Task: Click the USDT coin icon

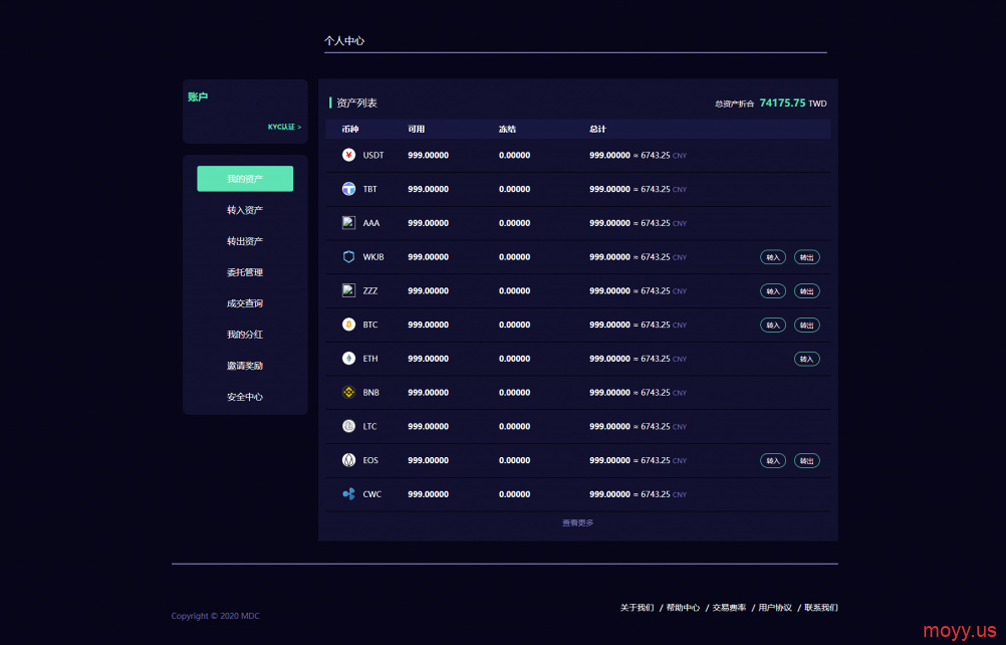Action: [348, 155]
